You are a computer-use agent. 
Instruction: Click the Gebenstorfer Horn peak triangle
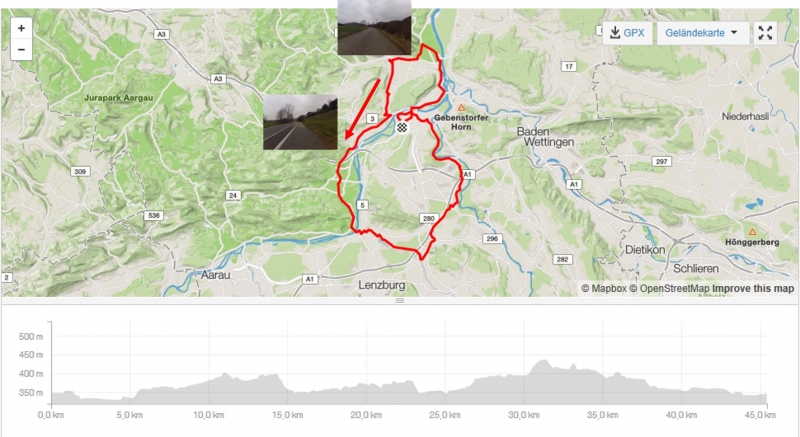tap(461, 108)
